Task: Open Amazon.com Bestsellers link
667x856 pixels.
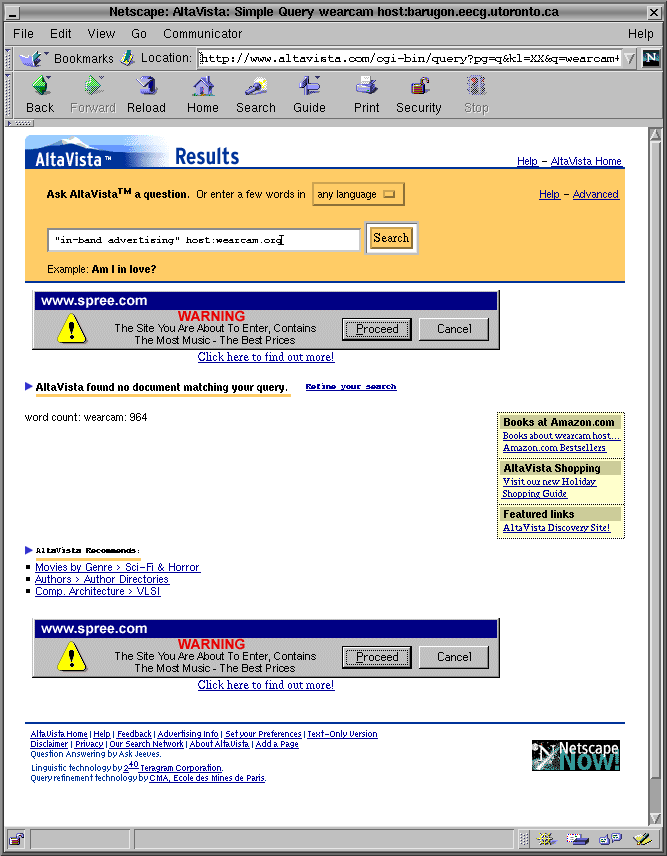Action: coord(554,448)
